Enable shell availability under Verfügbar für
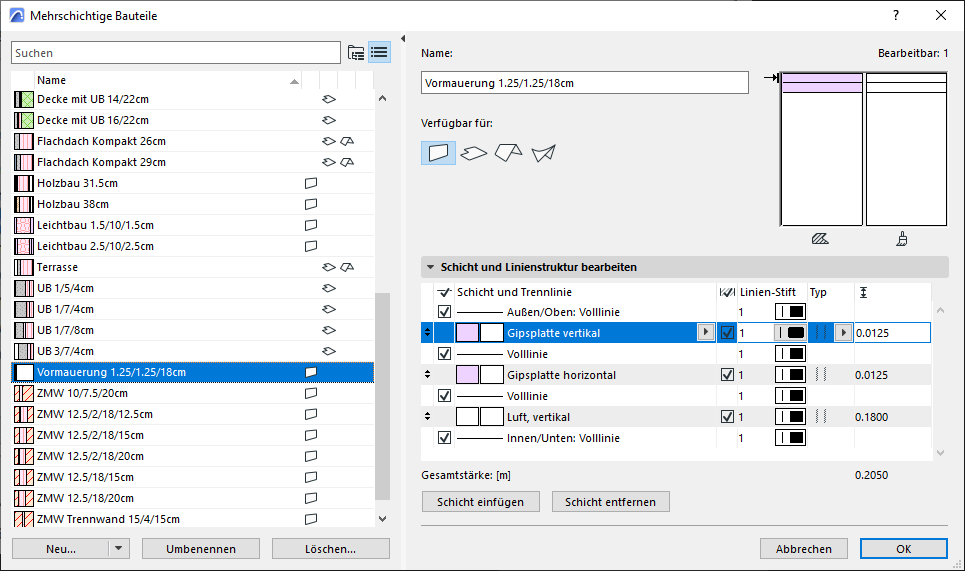The height and width of the screenshot is (571, 965). [x=543, y=153]
